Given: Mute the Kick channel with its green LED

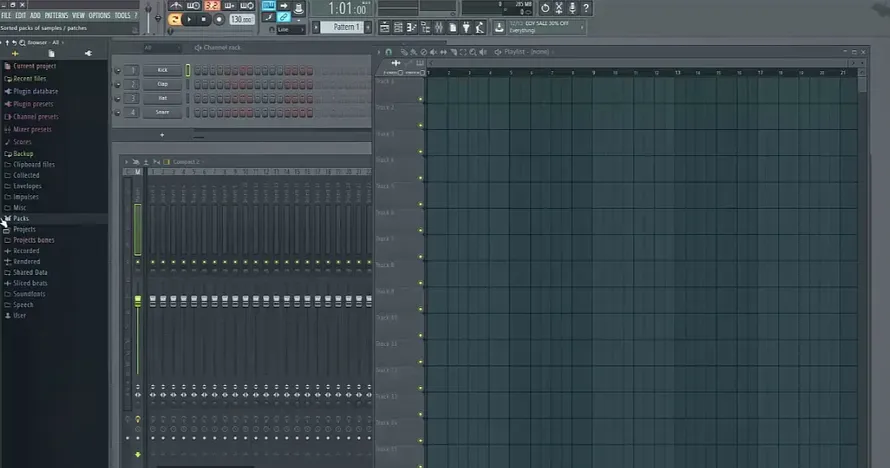Looking at the screenshot, I should coord(117,71).
